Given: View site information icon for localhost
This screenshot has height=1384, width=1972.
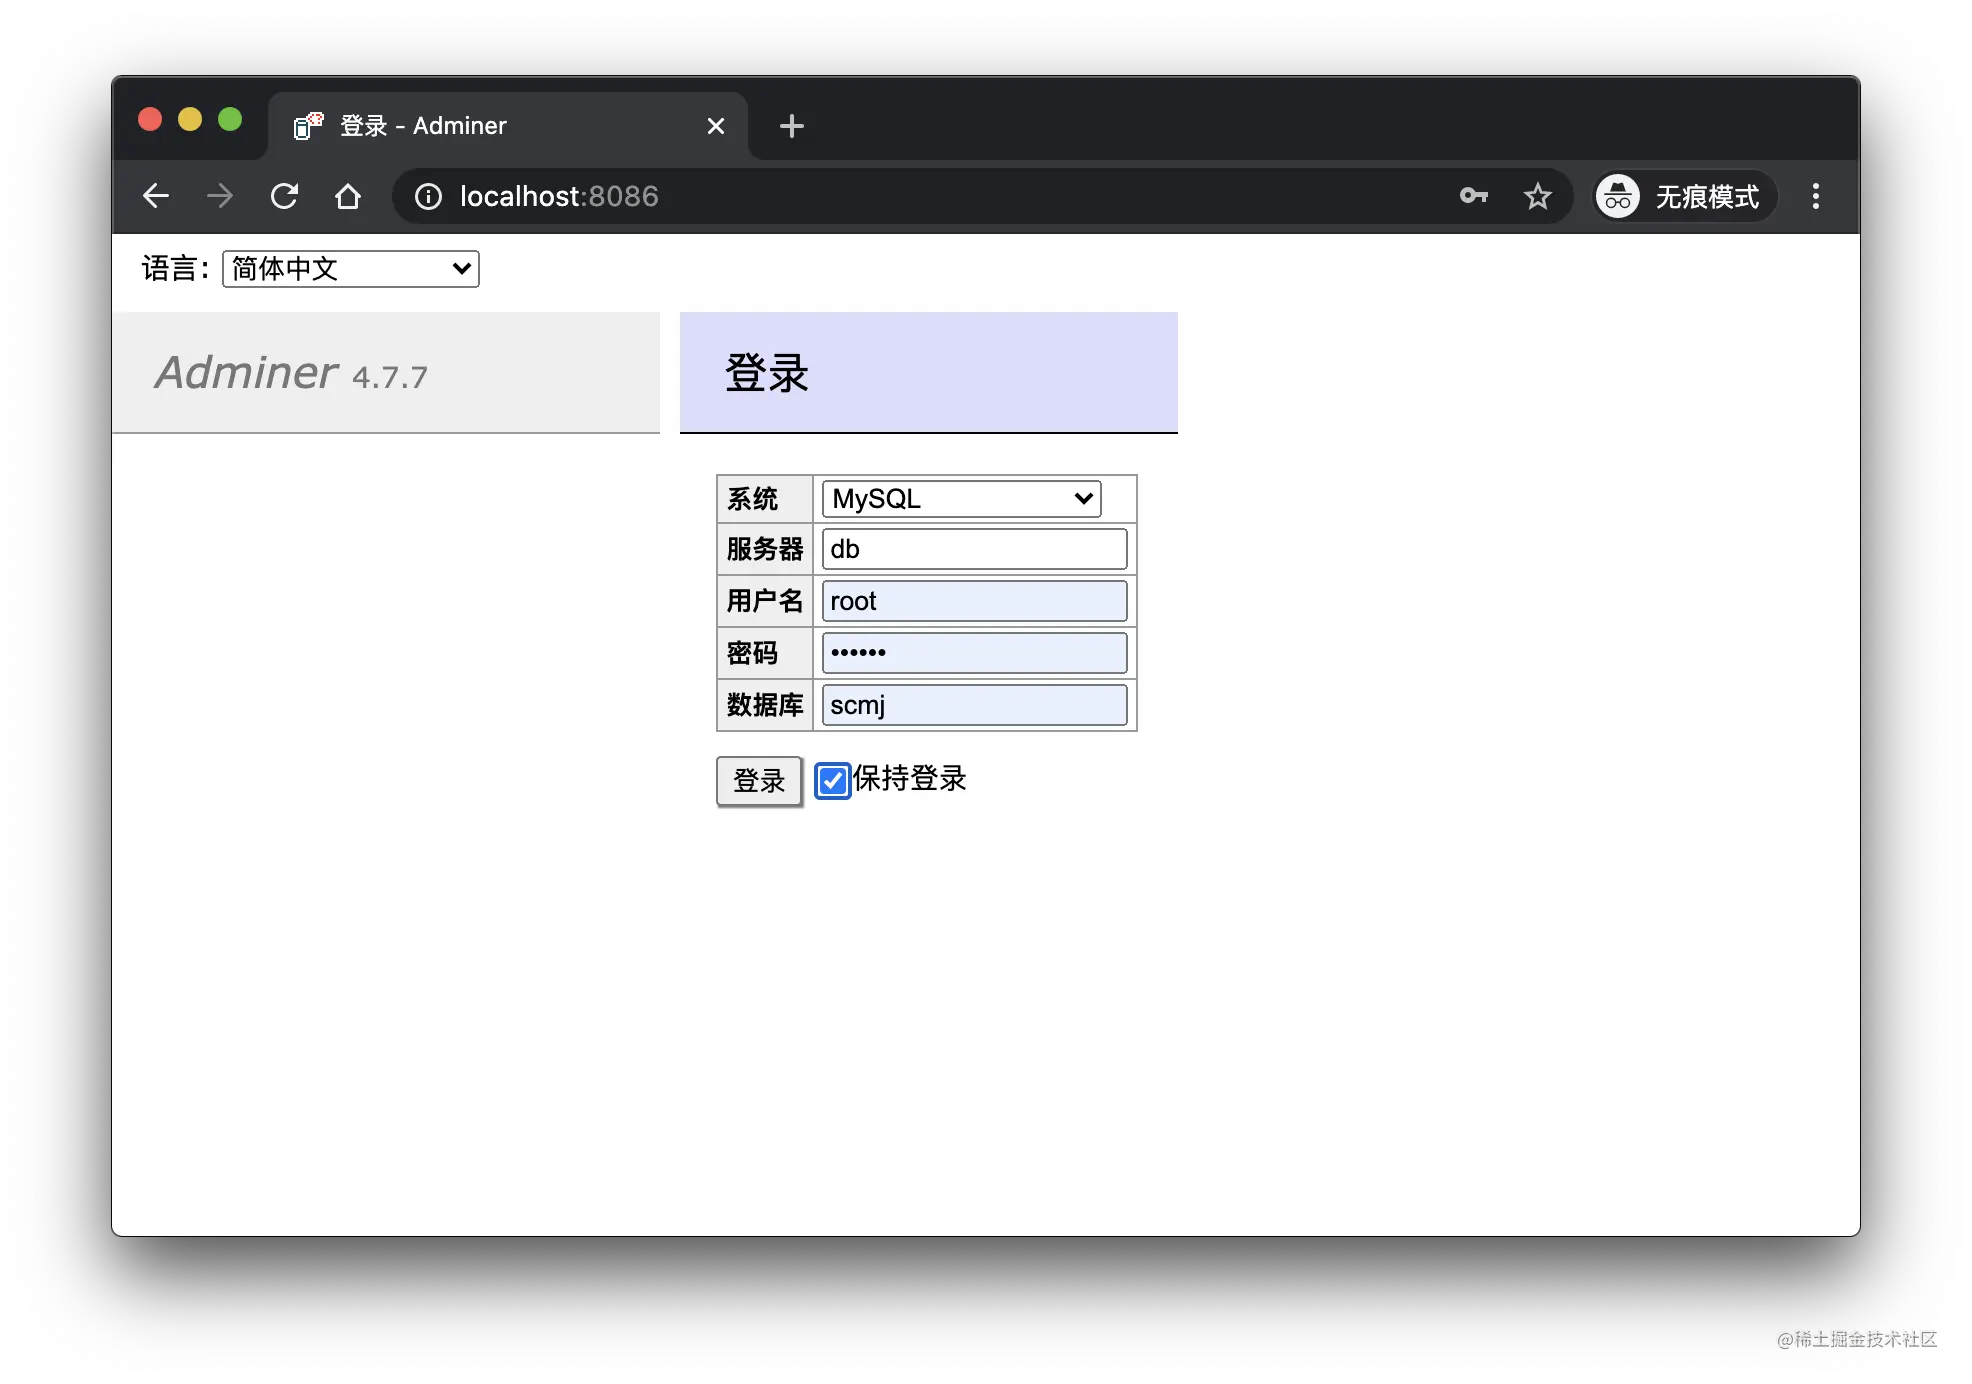Looking at the screenshot, I should 428,196.
